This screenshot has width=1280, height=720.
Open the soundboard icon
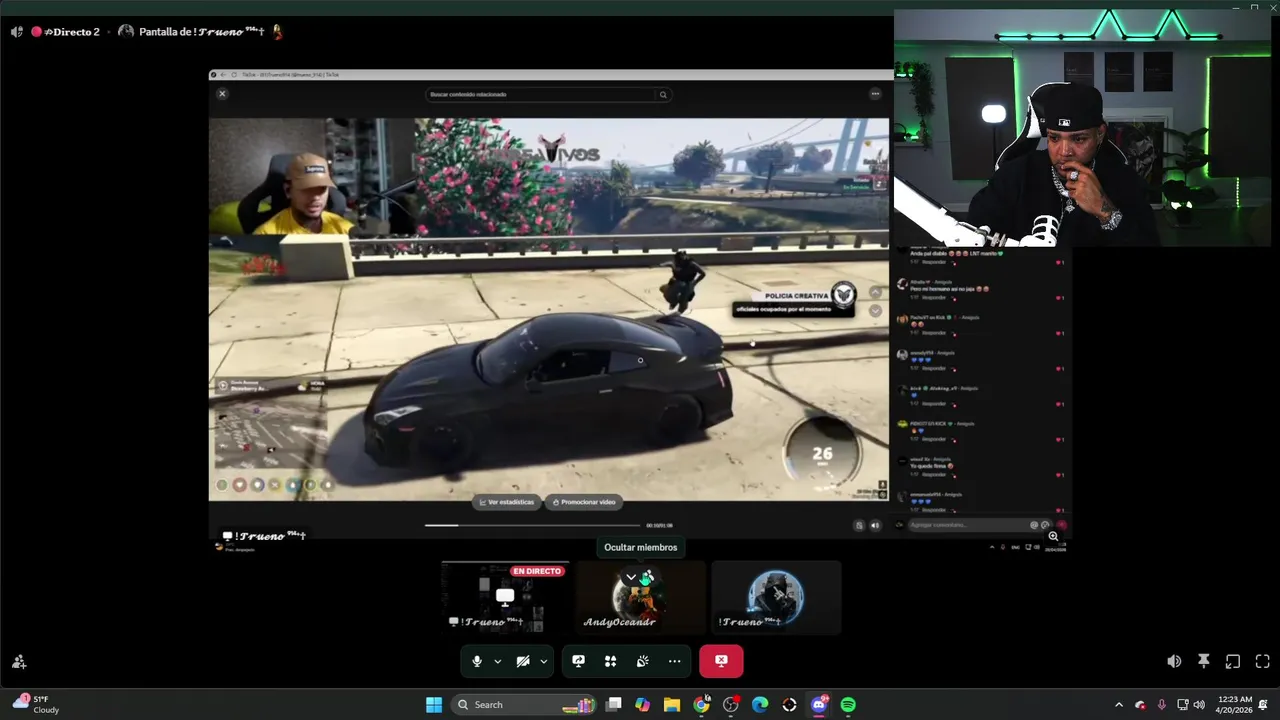[642, 661]
